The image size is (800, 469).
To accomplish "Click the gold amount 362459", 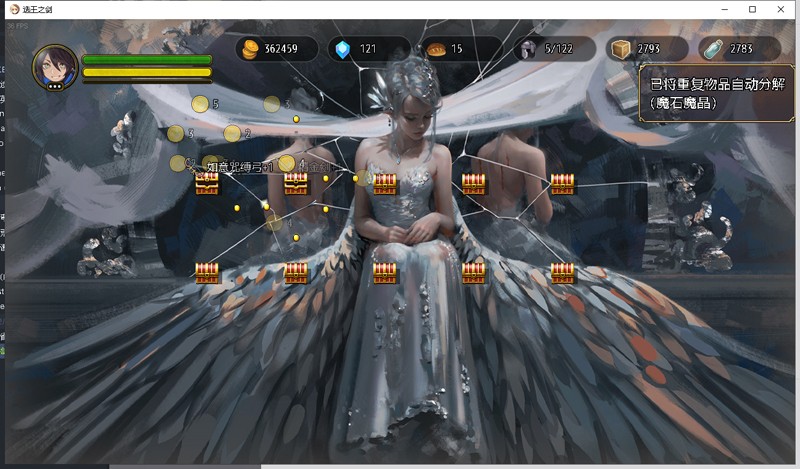I will [x=281, y=49].
